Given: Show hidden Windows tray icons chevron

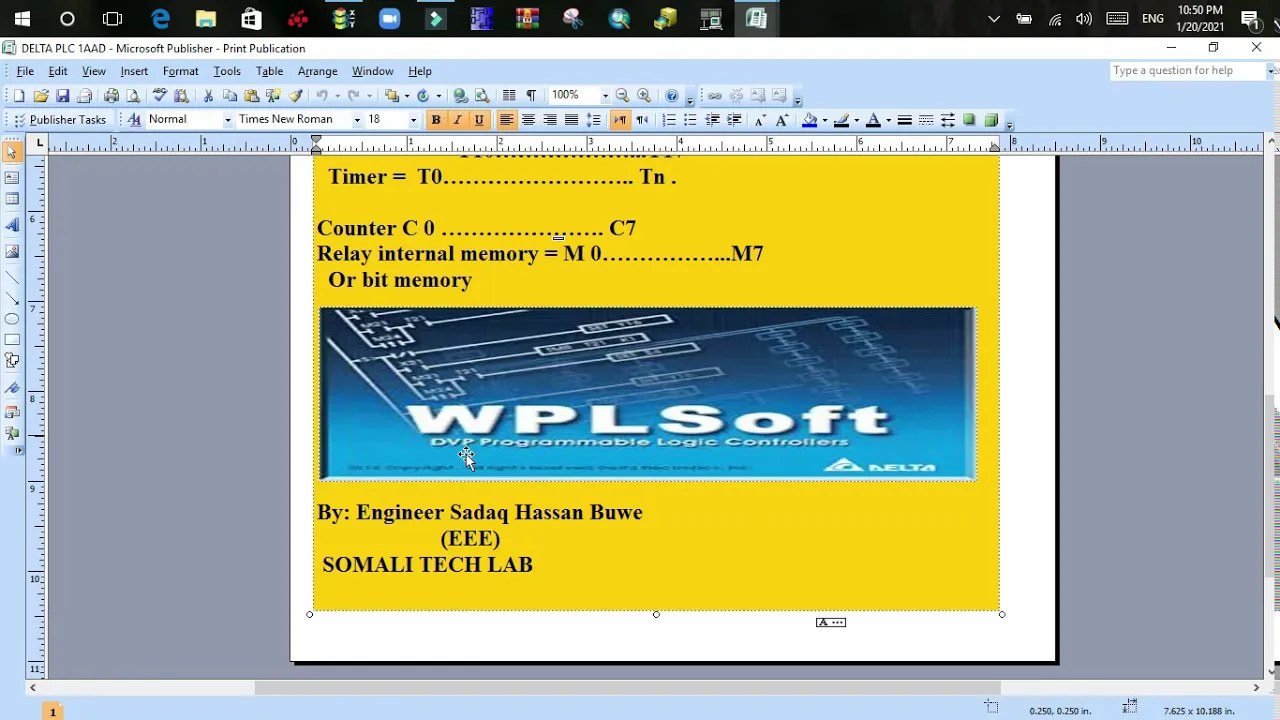Looking at the screenshot, I should pos(993,19).
